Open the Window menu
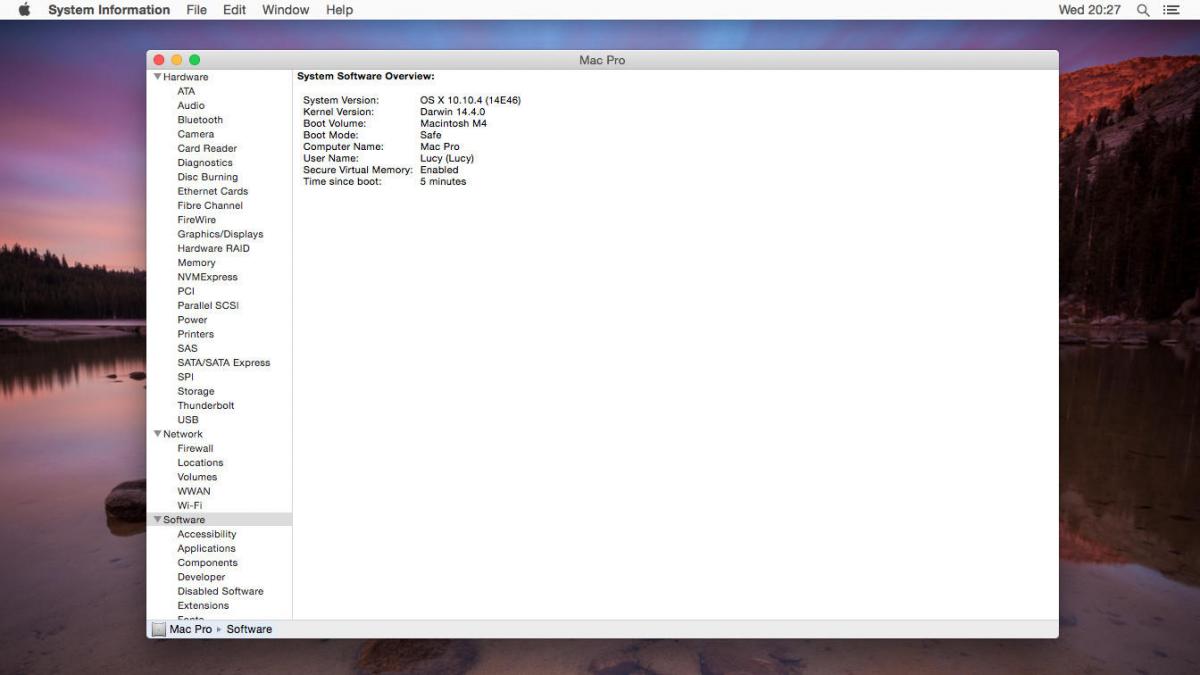The width and height of the screenshot is (1200, 675). [285, 10]
